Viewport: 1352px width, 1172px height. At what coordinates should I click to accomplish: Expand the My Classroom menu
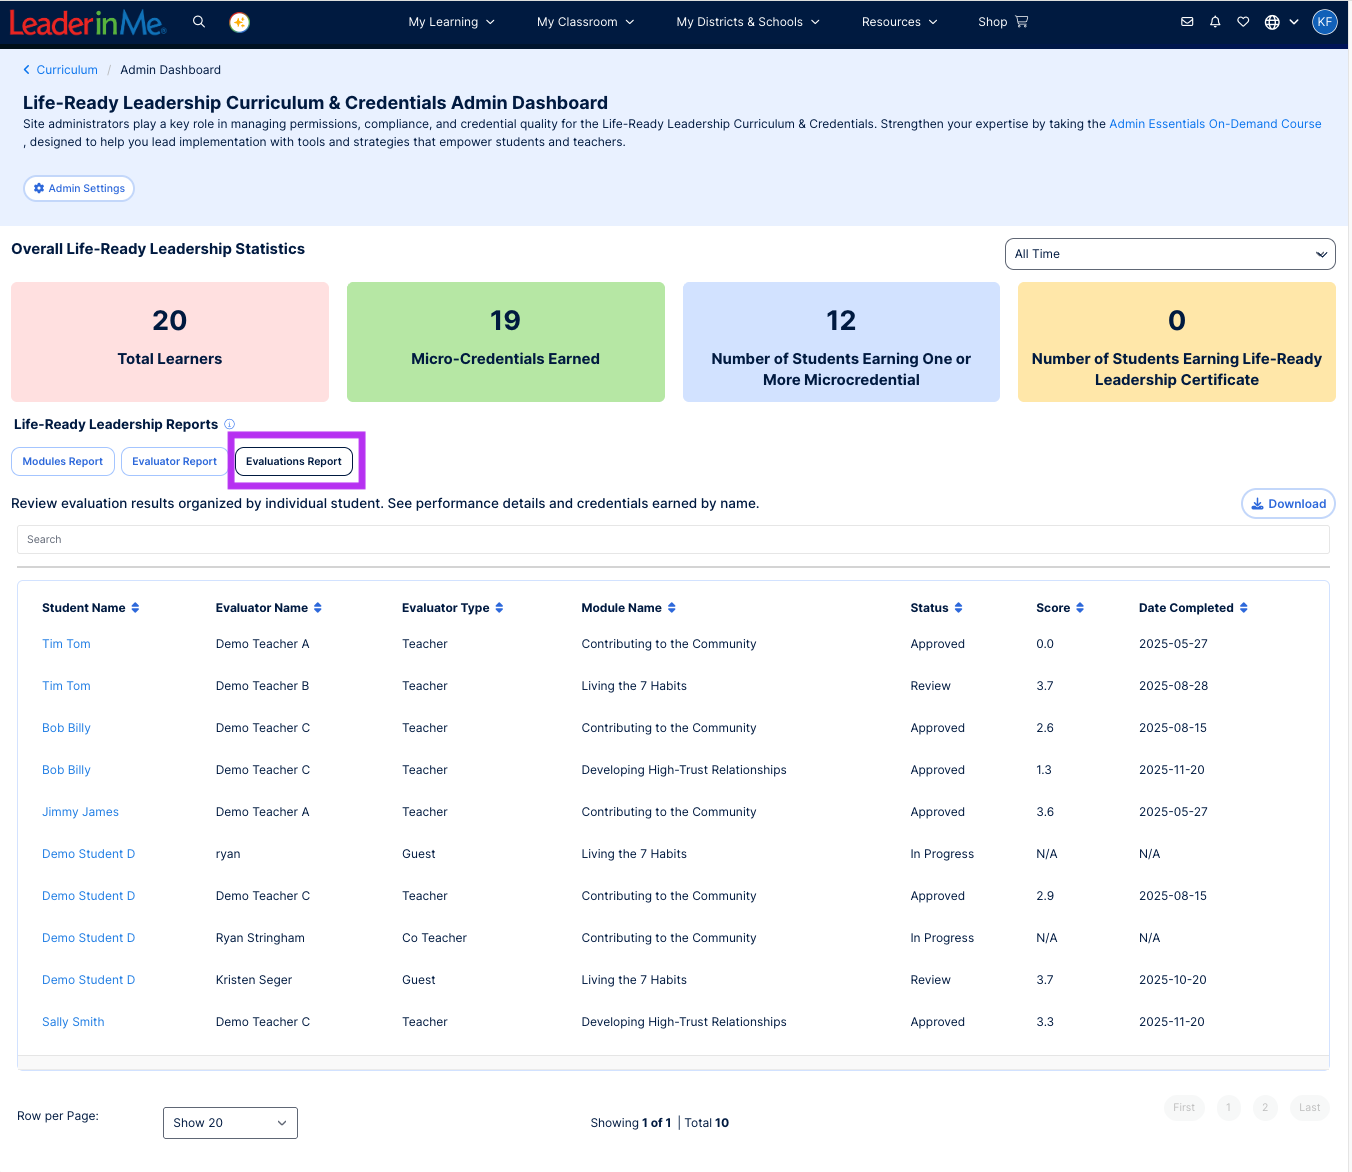click(x=586, y=22)
